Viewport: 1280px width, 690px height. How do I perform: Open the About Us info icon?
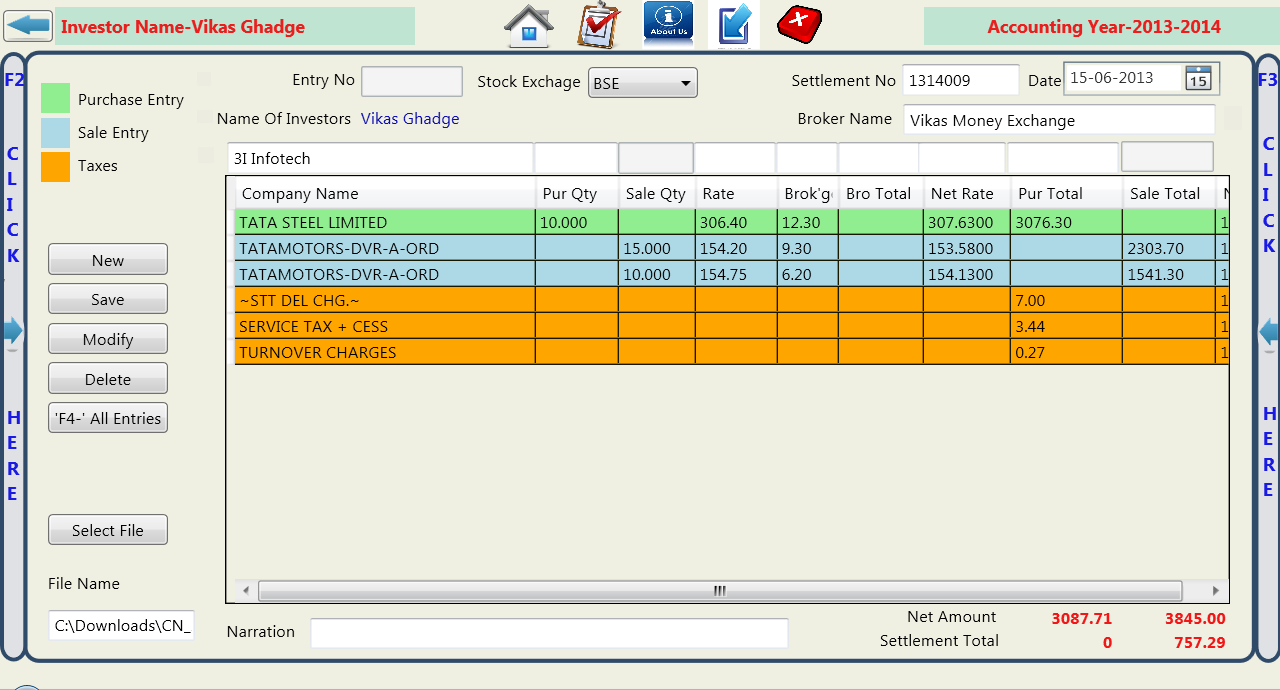[x=668, y=25]
